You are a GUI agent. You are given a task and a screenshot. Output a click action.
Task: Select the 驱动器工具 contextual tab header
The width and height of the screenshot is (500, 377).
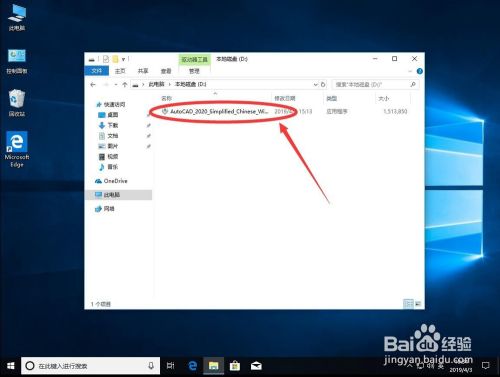(x=195, y=60)
